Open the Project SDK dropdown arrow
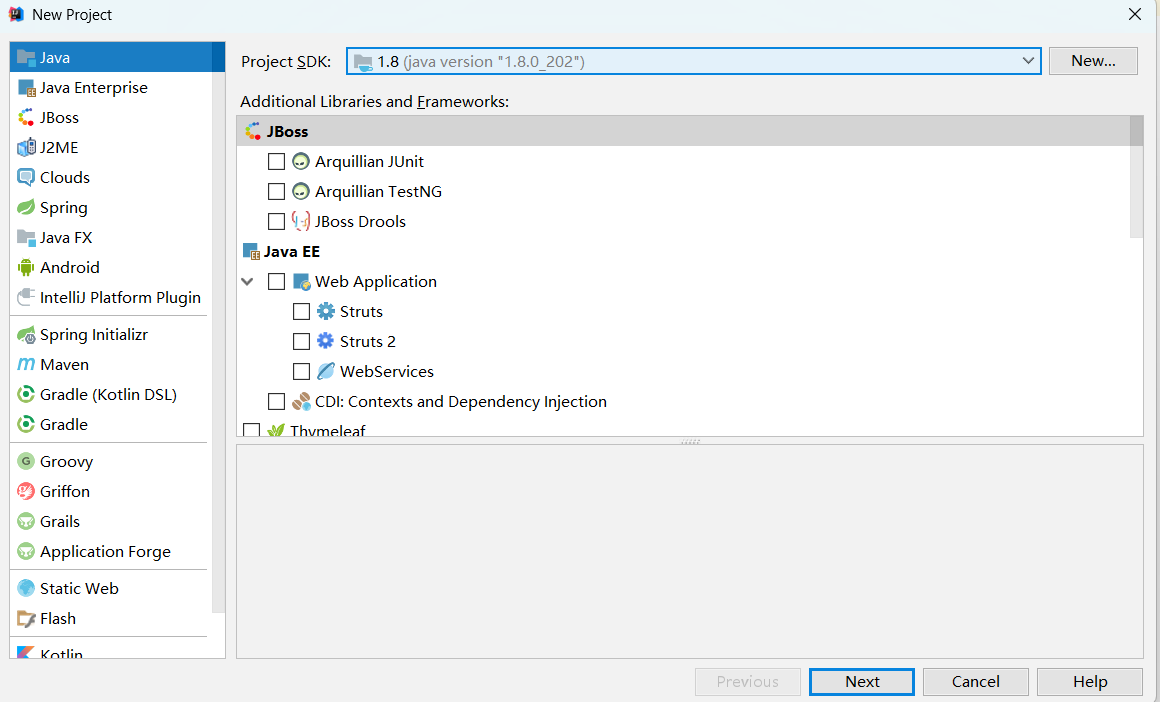This screenshot has width=1160, height=702. pyautogui.click(x=1028, y=61)
